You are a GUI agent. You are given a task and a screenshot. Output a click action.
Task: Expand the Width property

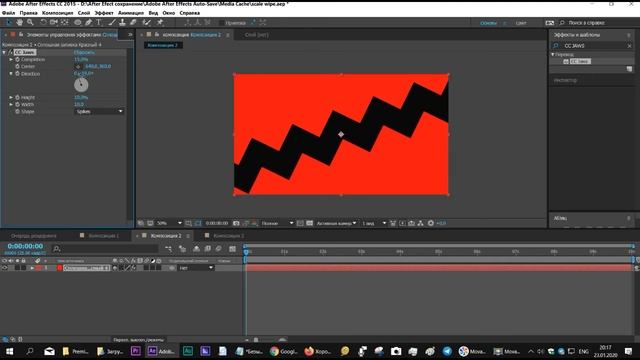click(11, 104)
